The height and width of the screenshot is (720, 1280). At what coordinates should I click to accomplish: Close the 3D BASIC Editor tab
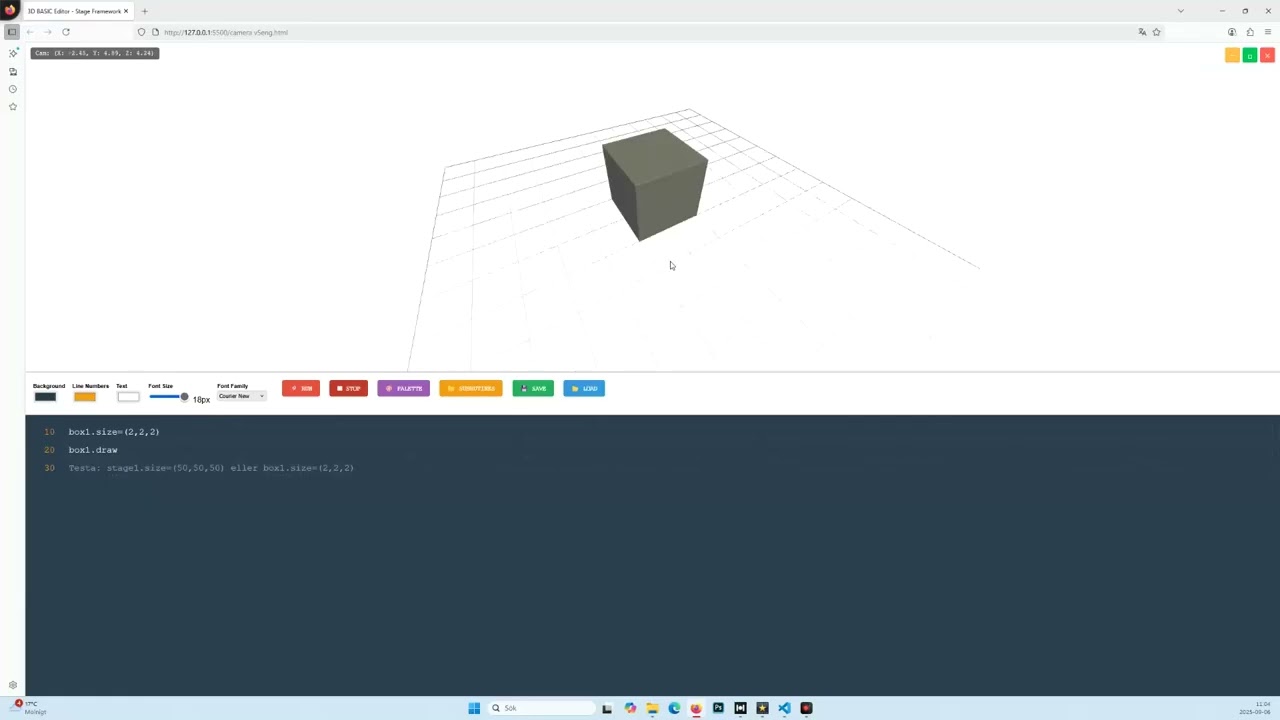126,11
